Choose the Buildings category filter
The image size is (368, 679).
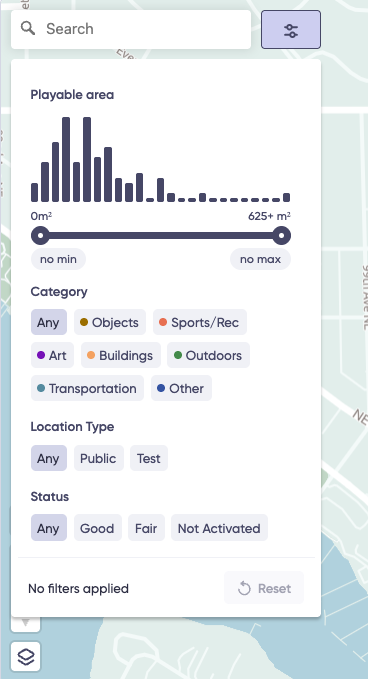tap(121, 355)
